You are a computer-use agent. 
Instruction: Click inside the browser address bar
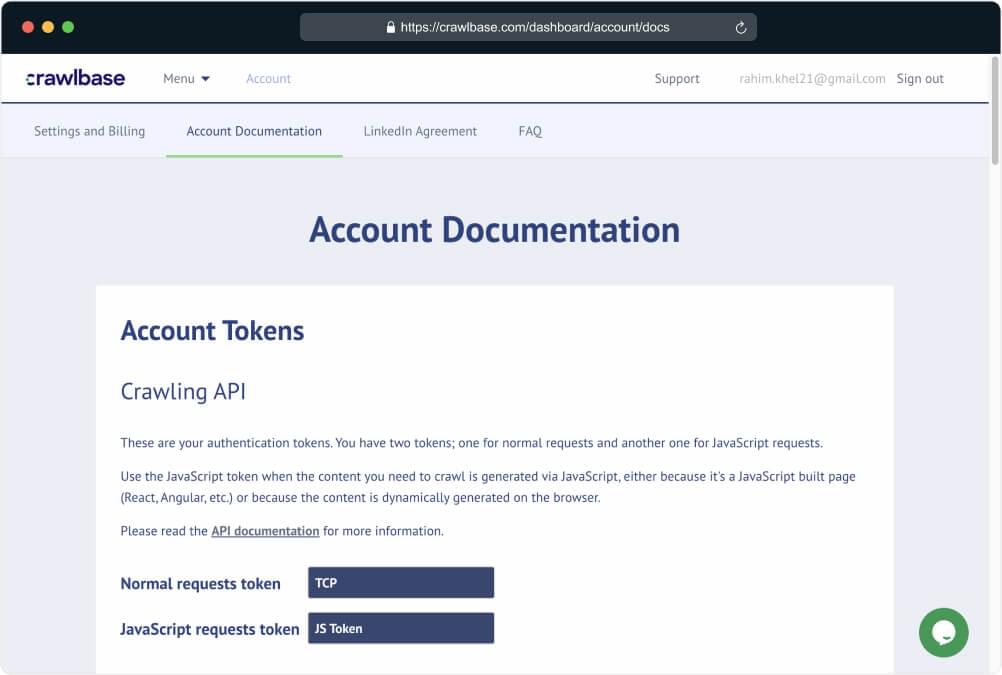pyautogui.click(x=528, y=27)
